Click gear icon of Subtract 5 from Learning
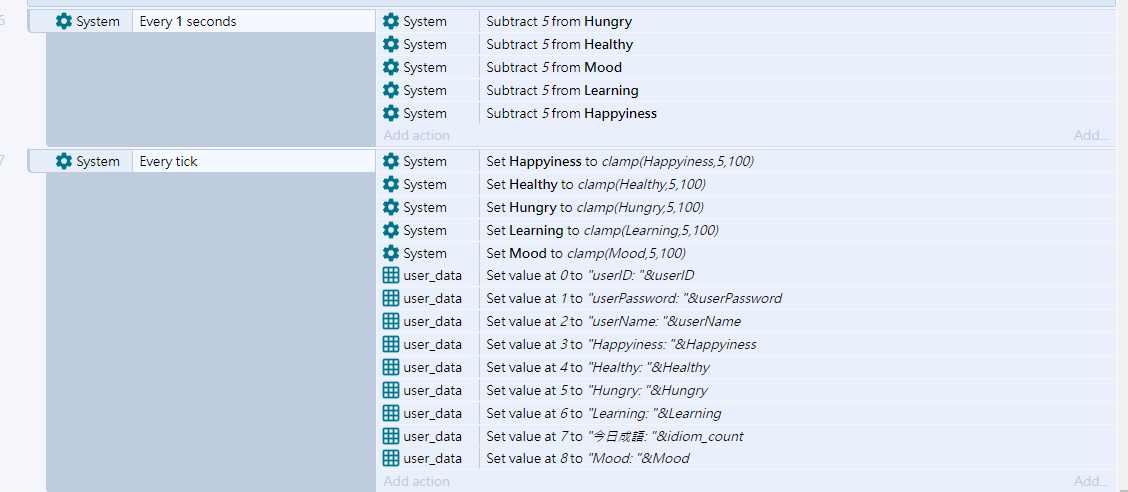 pyautogui.click(x=391, y=91)
